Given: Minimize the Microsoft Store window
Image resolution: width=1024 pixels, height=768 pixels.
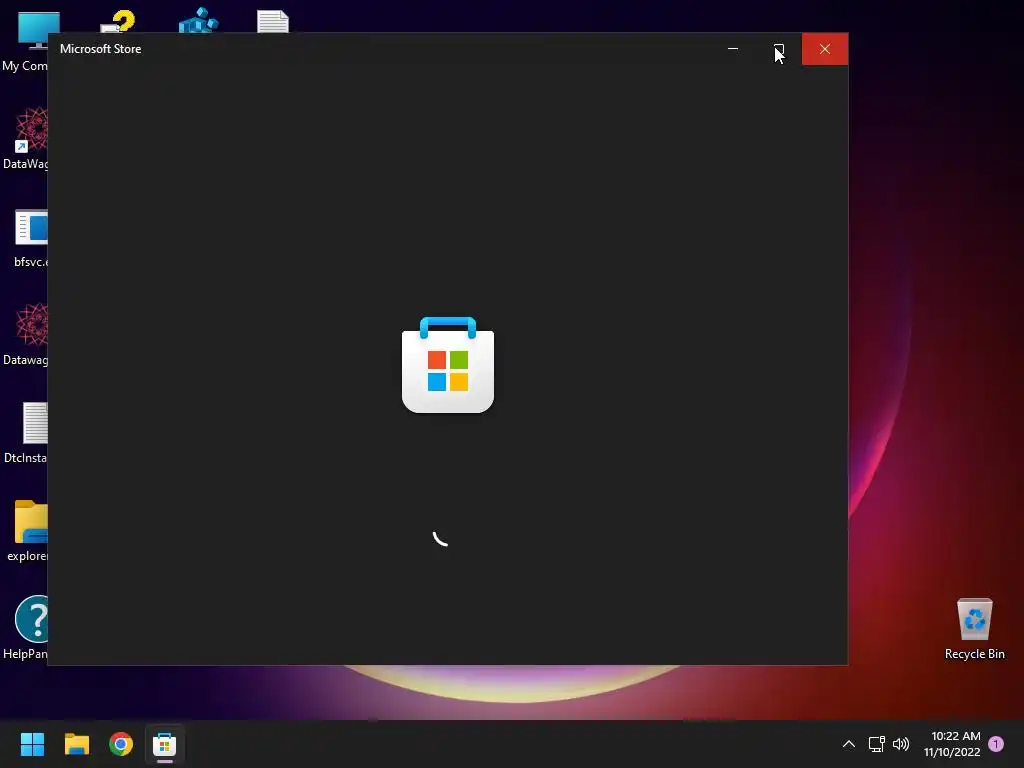Looking at the screenshot, I should (x=733, y=49).
